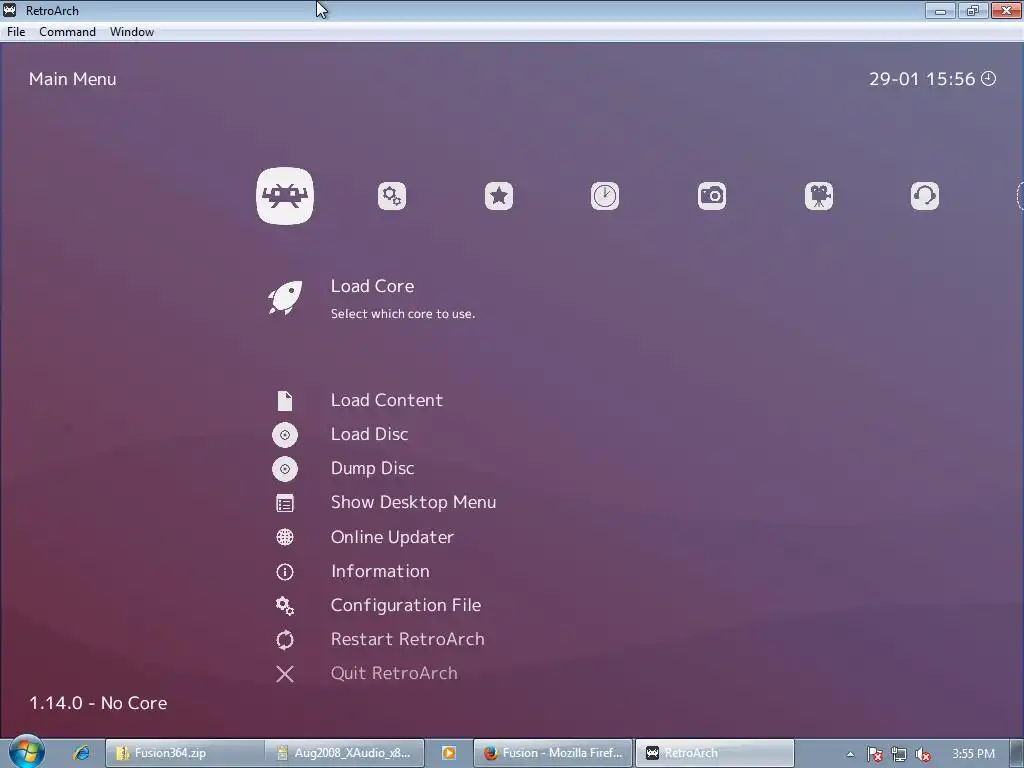Image resolution: width=1024 pixels, height=768 pixels.
Task: Open the Settings gears tab icon
Action: (x=392, y=196)
